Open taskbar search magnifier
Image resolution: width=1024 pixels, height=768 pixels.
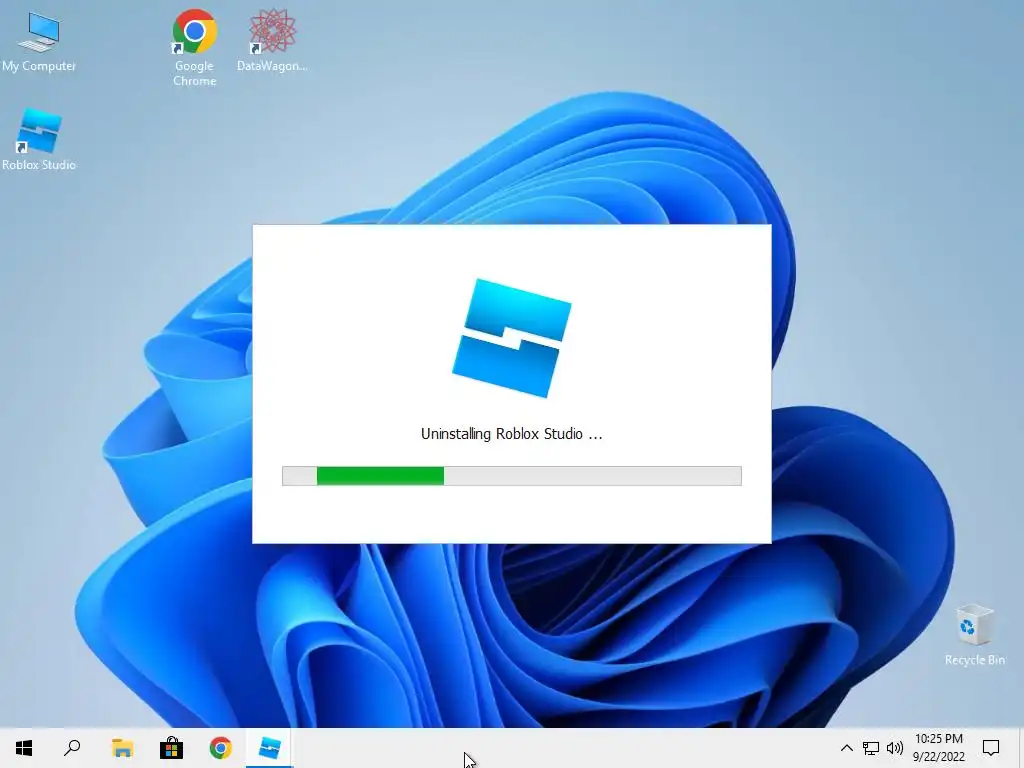72,748
